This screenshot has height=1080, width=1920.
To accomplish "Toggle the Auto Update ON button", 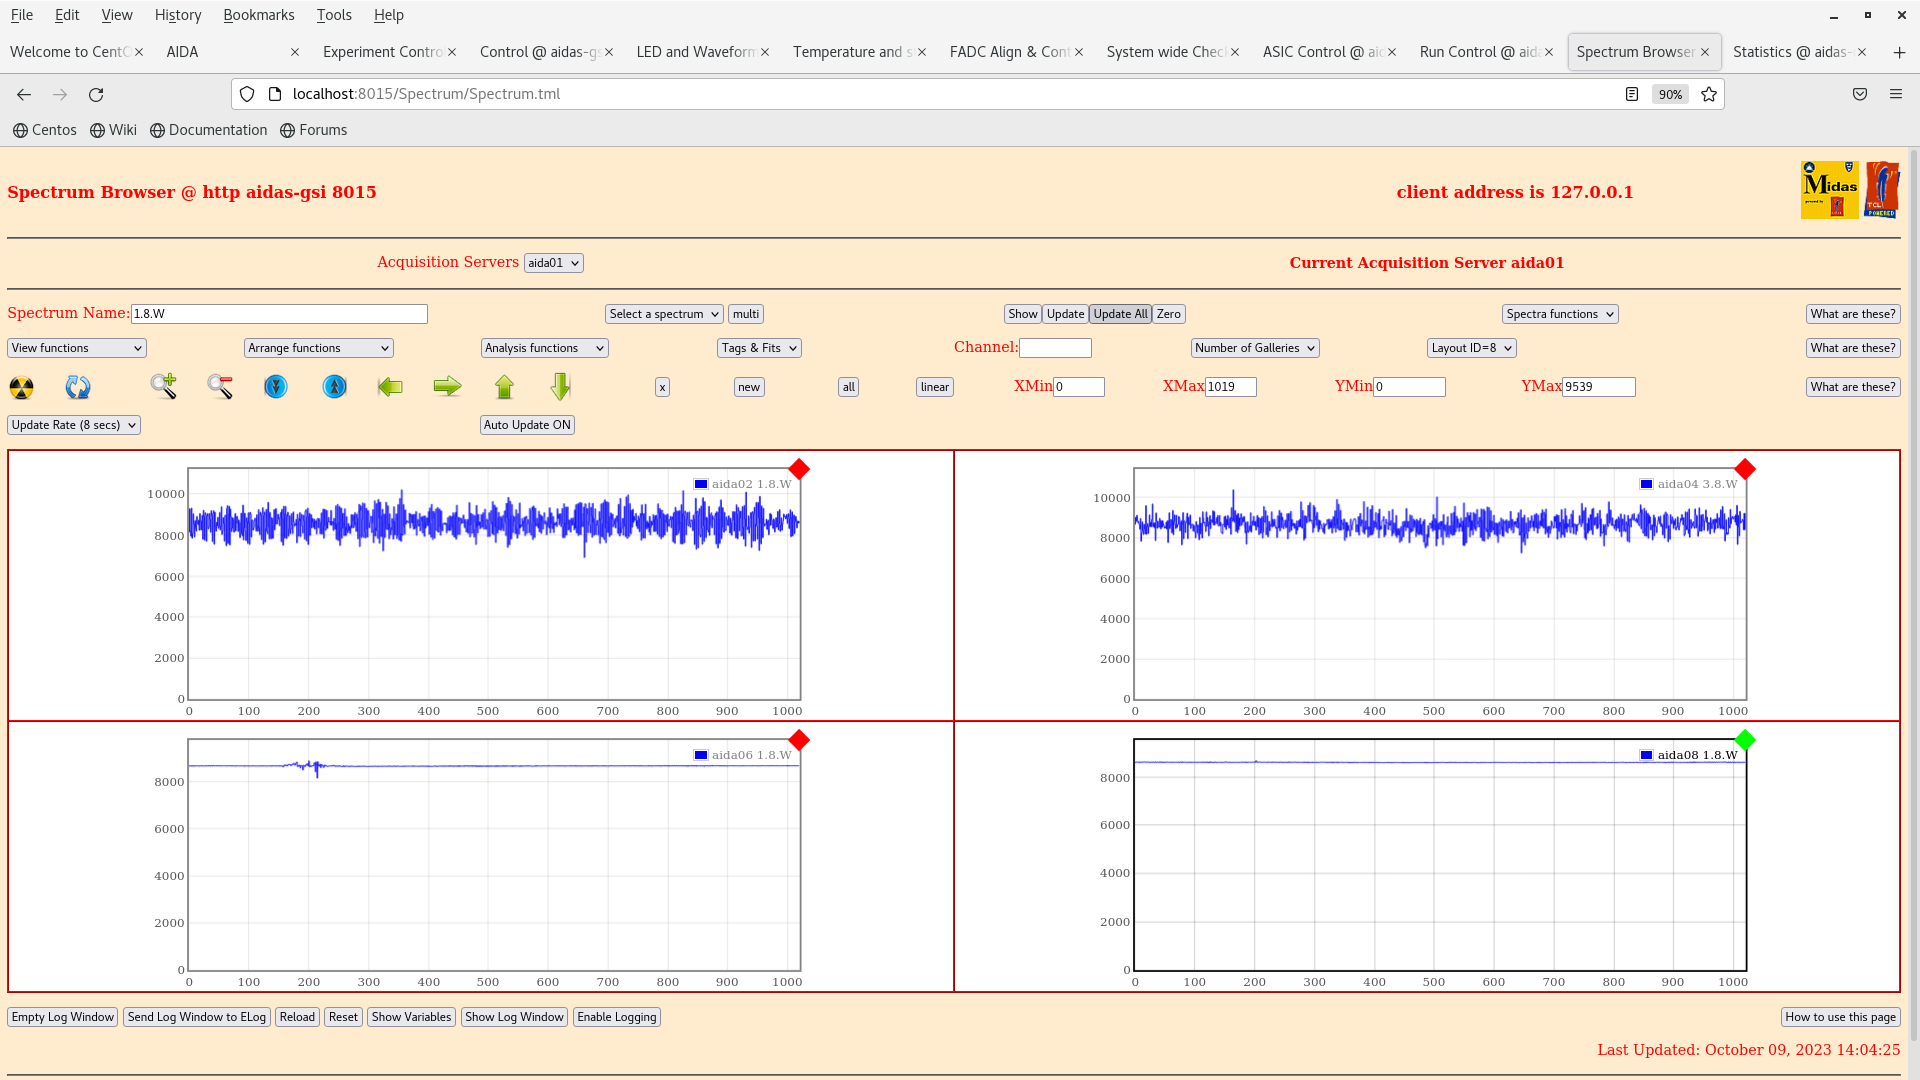I will click(x=527, y=425).
